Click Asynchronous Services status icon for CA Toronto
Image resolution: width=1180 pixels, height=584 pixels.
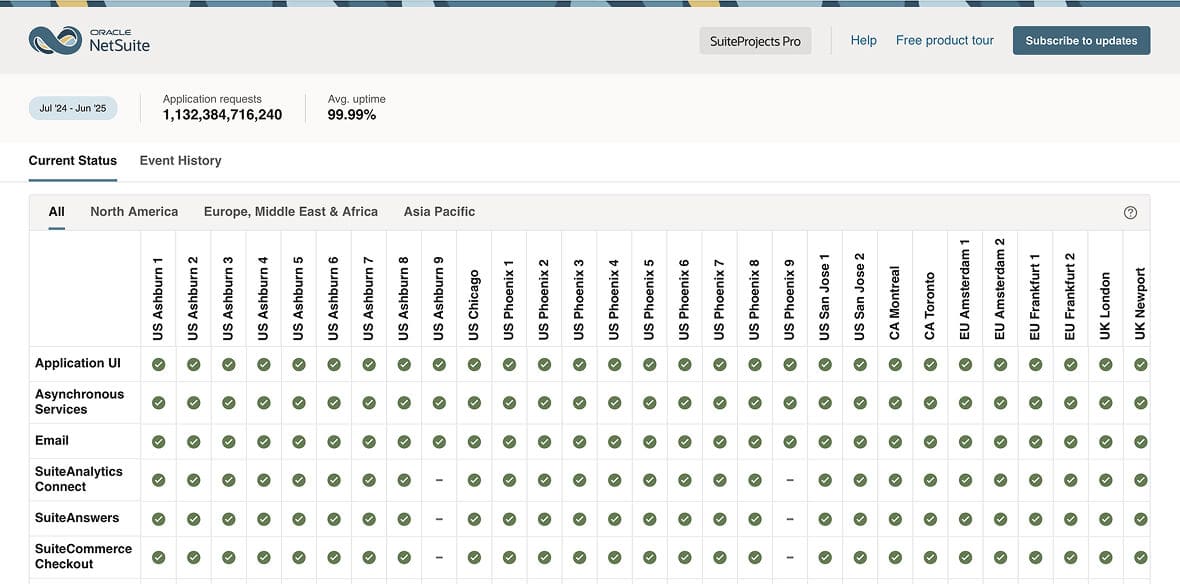930,403
